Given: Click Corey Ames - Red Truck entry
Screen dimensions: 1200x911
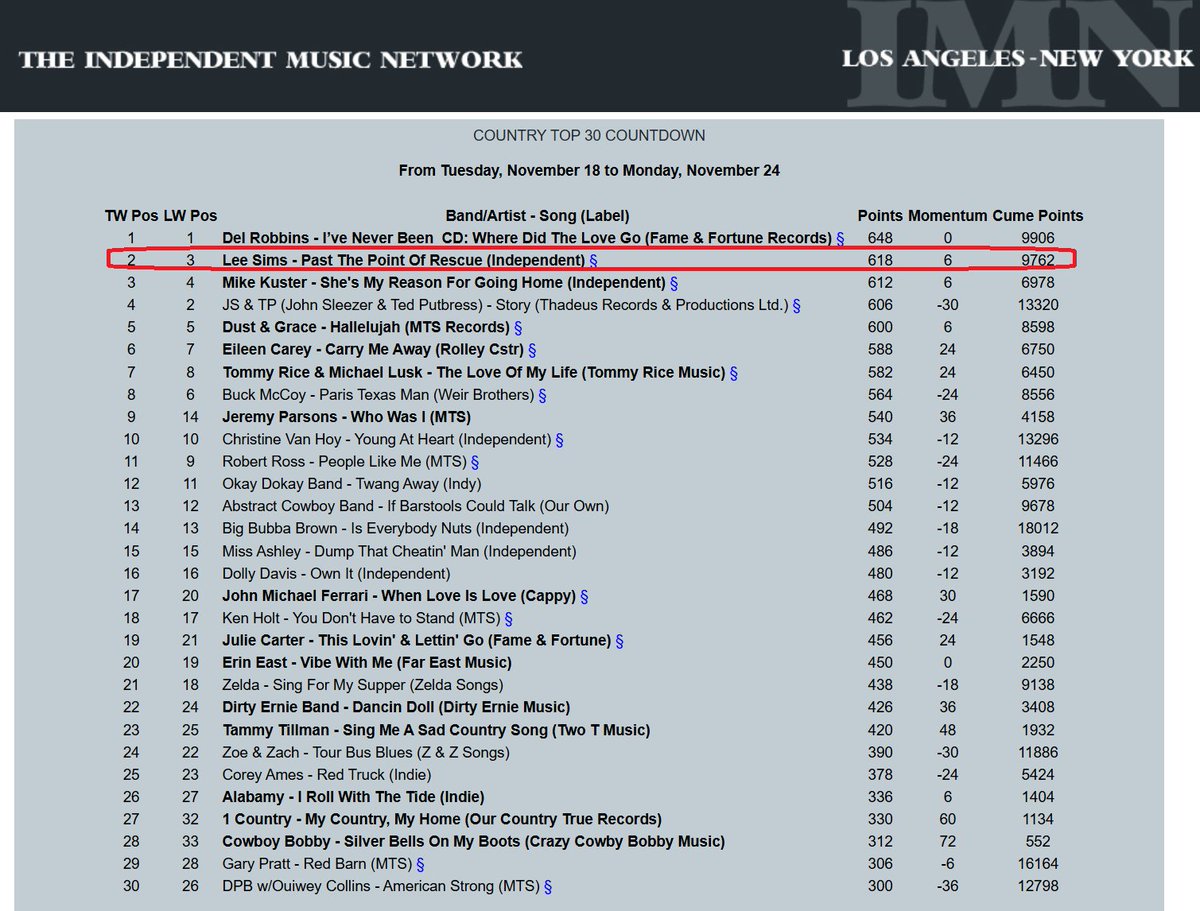Looking at the screenshot, I should [327, 774].
